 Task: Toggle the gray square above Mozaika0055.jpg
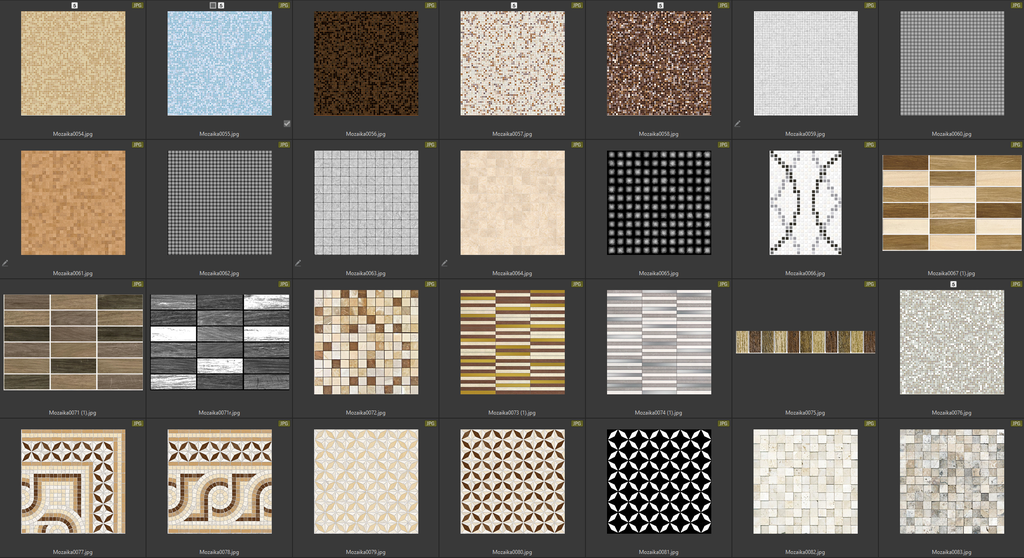pos(213,5)
